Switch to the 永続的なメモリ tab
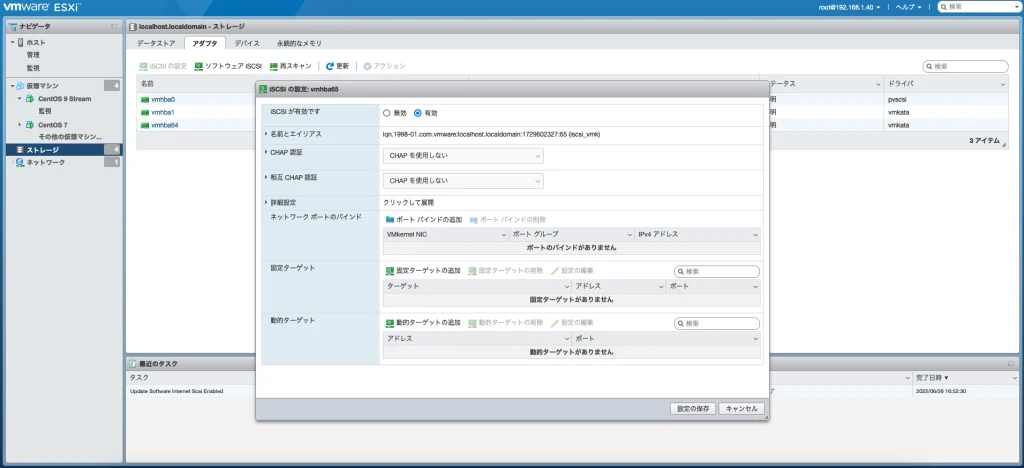The image size is (1024, 468). [x=299, y=43]
